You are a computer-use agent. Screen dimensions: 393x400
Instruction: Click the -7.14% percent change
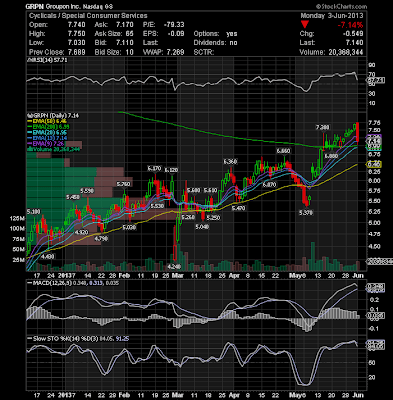[350, 25]
